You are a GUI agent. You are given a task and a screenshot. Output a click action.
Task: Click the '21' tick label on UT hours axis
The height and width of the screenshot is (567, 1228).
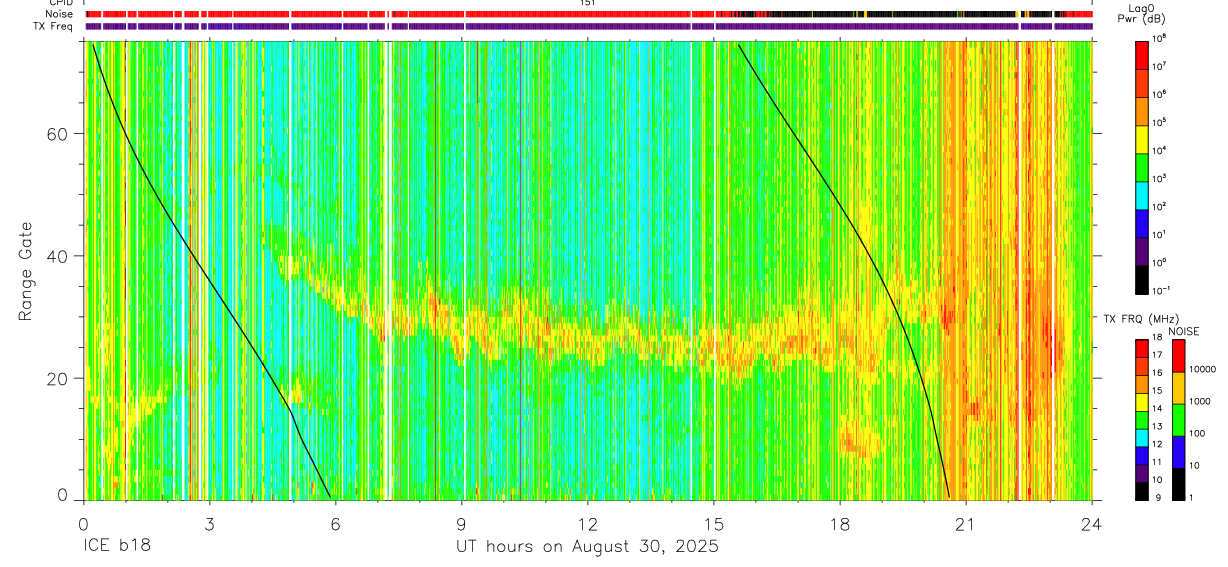click(x=966, y=523)
